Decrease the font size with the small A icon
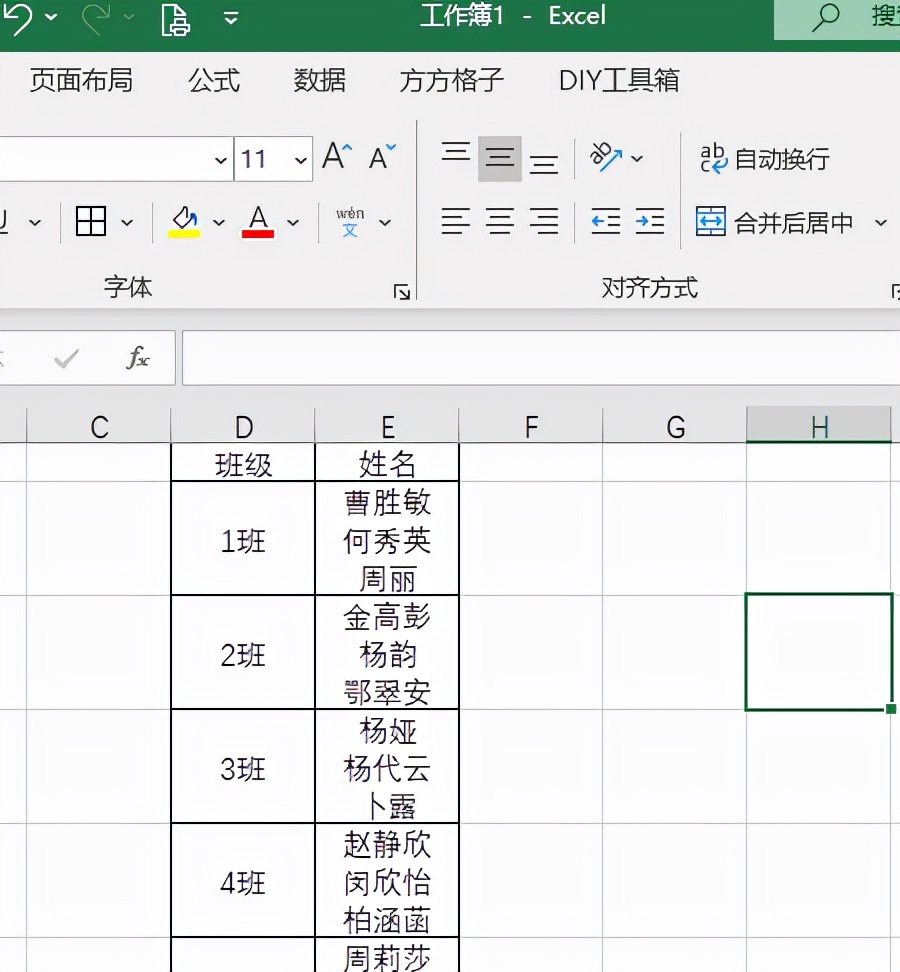This screenshot has height=972, width=900. pyautogui.click(x=378, y=157)
